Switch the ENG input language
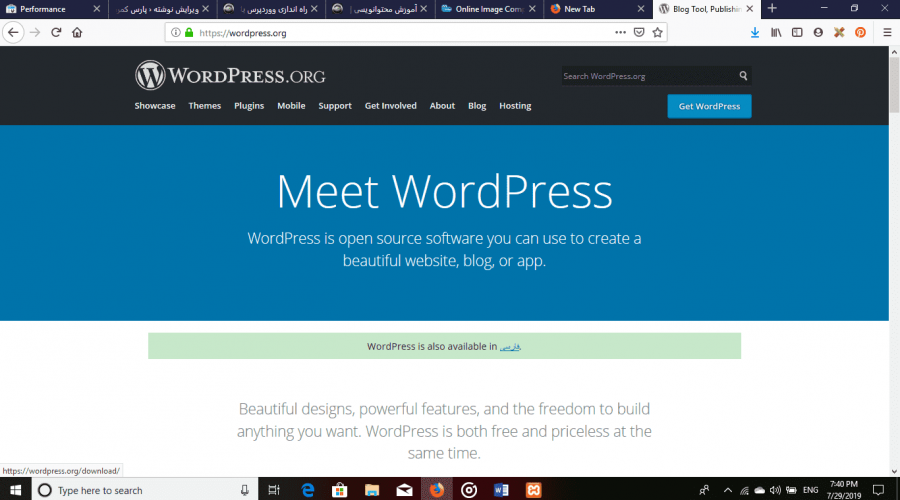 point(810,490)
